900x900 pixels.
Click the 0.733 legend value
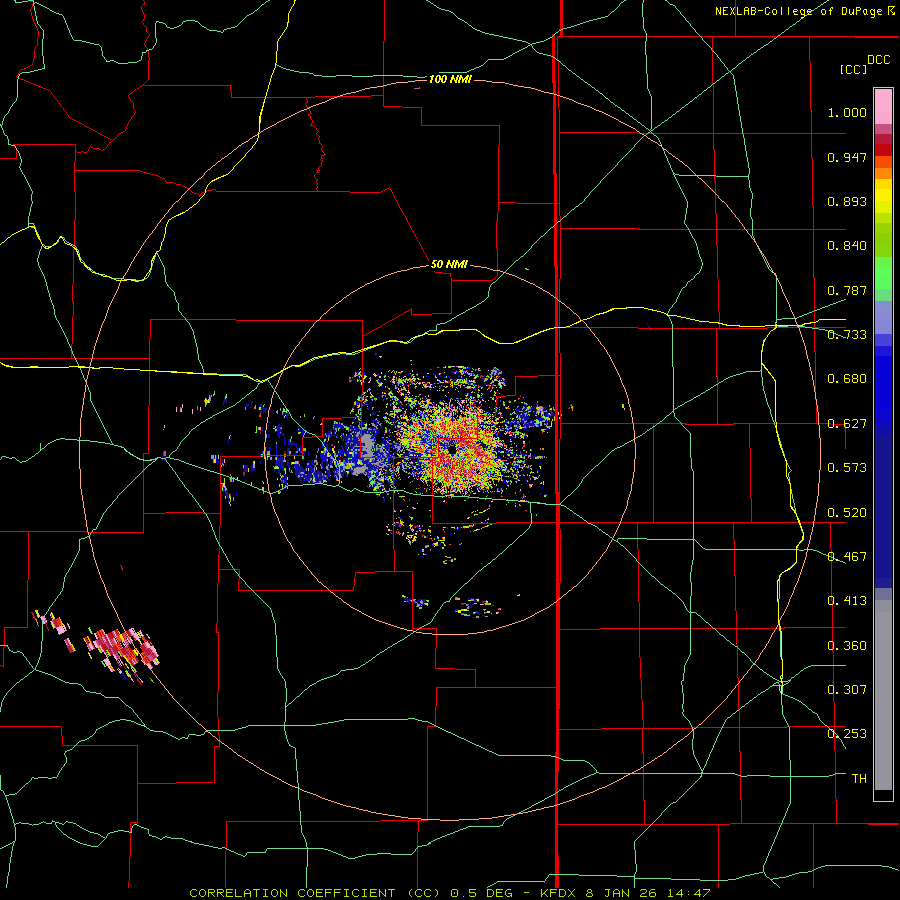(x=847, y=335)
